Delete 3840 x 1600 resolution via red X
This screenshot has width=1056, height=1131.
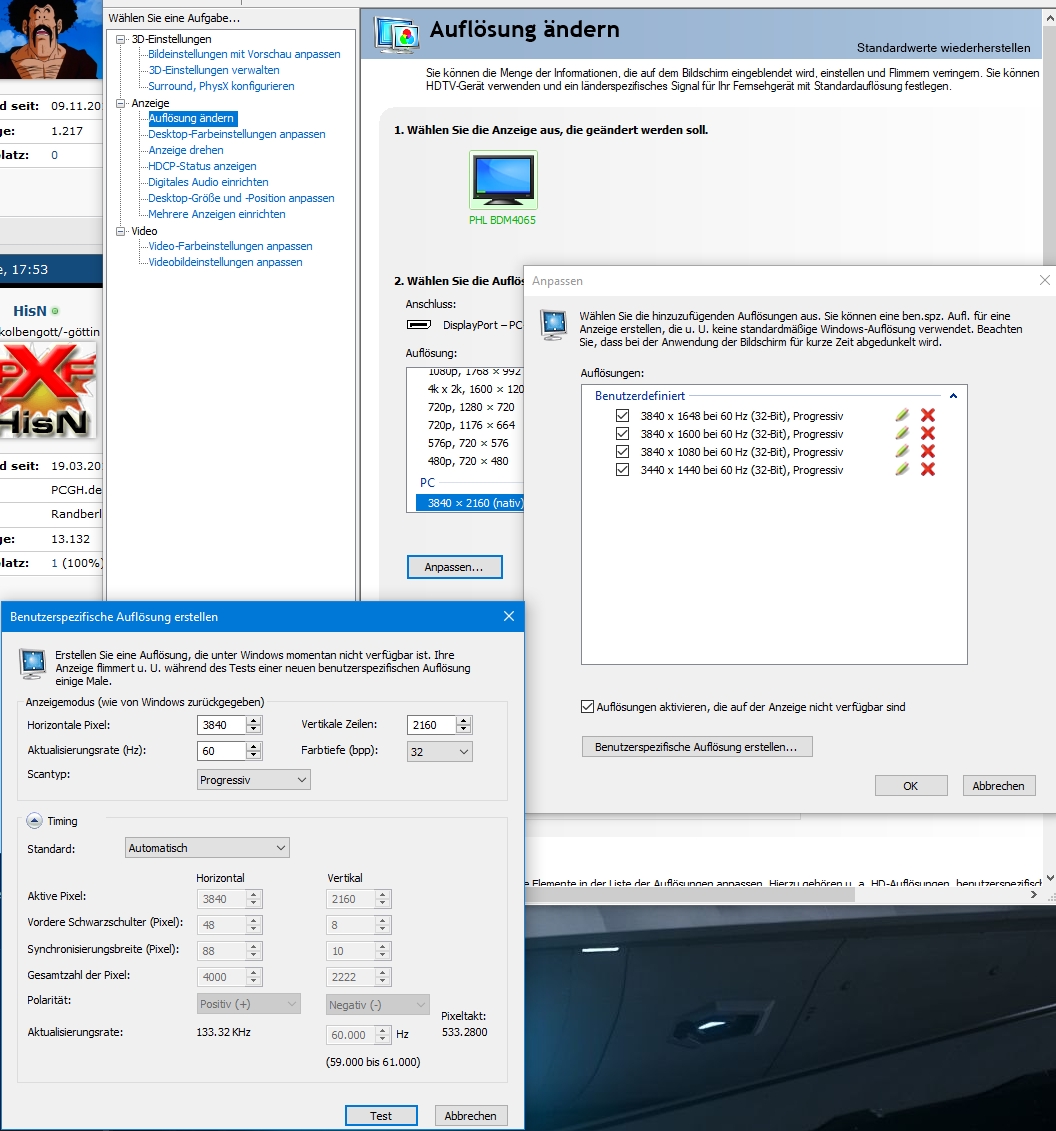click(x=928, y=433)
